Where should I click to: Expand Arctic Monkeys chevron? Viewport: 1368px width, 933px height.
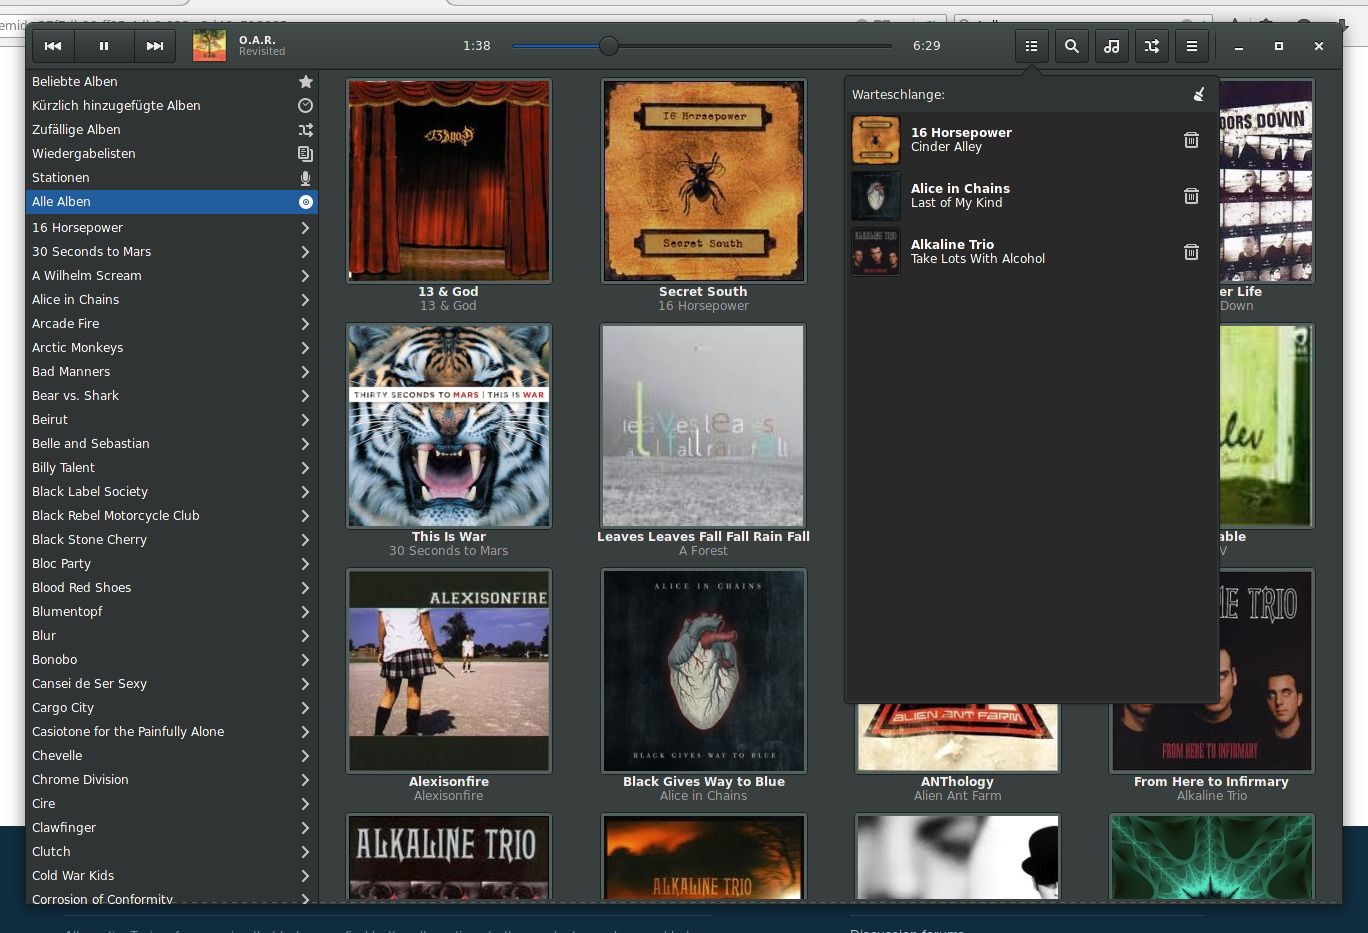coord(305,348)
